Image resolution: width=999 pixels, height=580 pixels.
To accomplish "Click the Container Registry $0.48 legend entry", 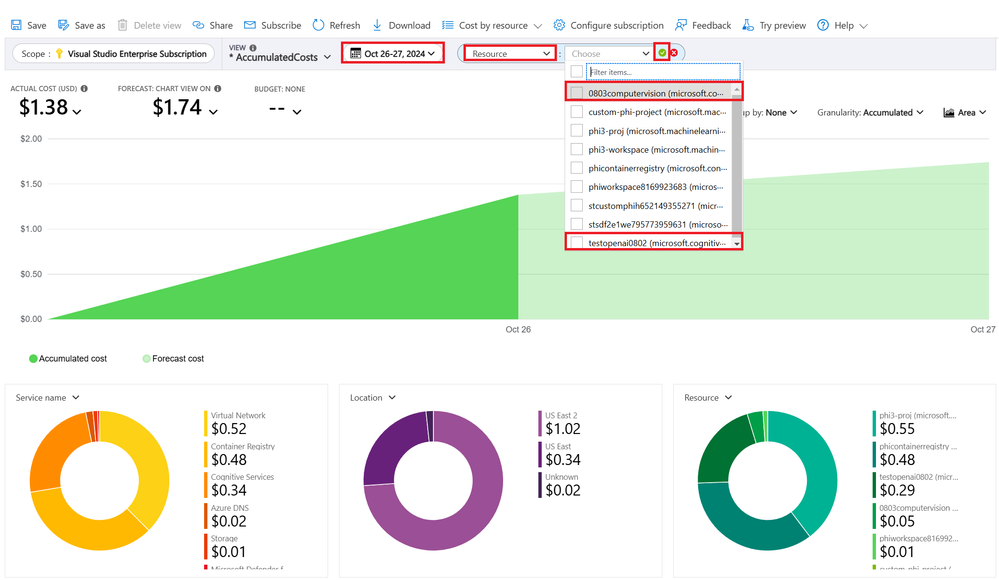I will click(x=242, y=454).
